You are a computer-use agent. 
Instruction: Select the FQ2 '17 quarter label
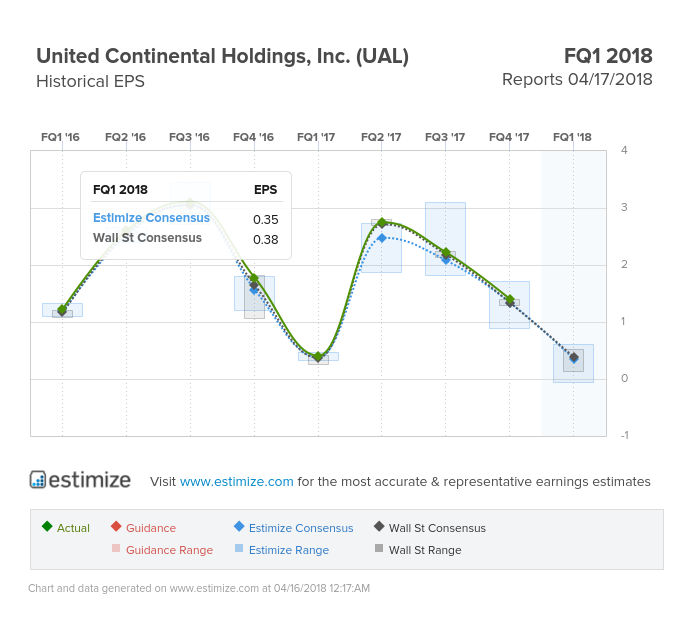pos(381,137)
